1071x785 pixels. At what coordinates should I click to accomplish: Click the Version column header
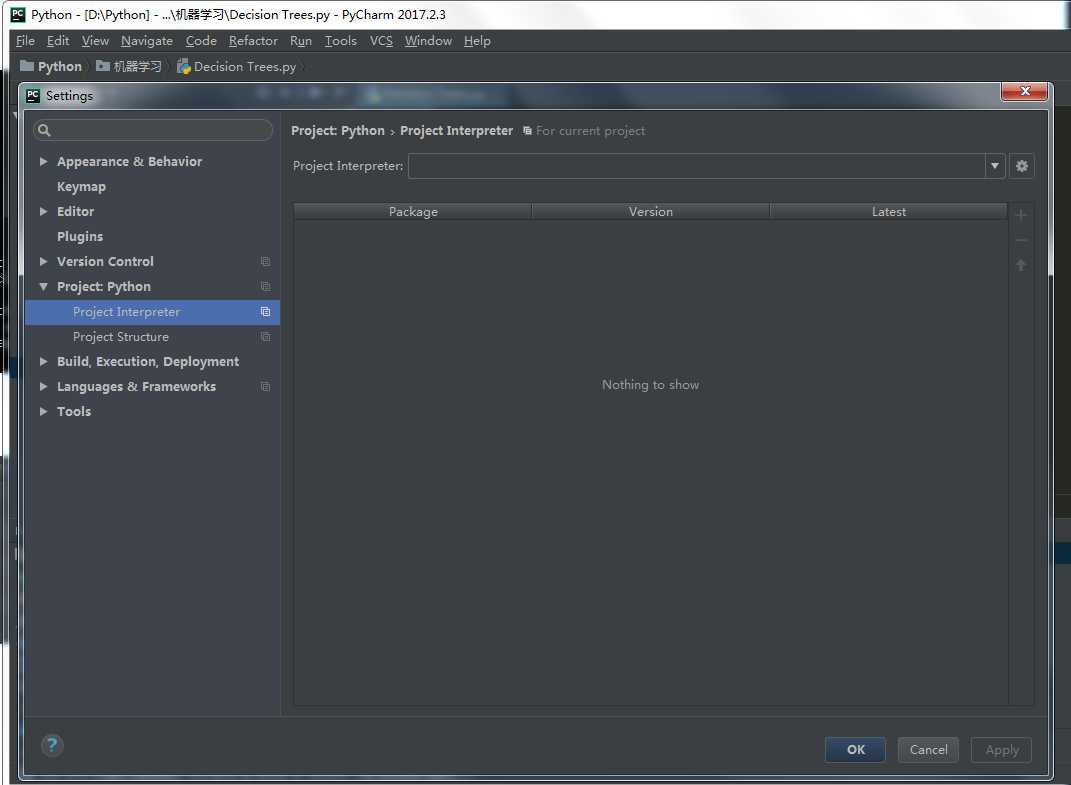pos(650,212)
